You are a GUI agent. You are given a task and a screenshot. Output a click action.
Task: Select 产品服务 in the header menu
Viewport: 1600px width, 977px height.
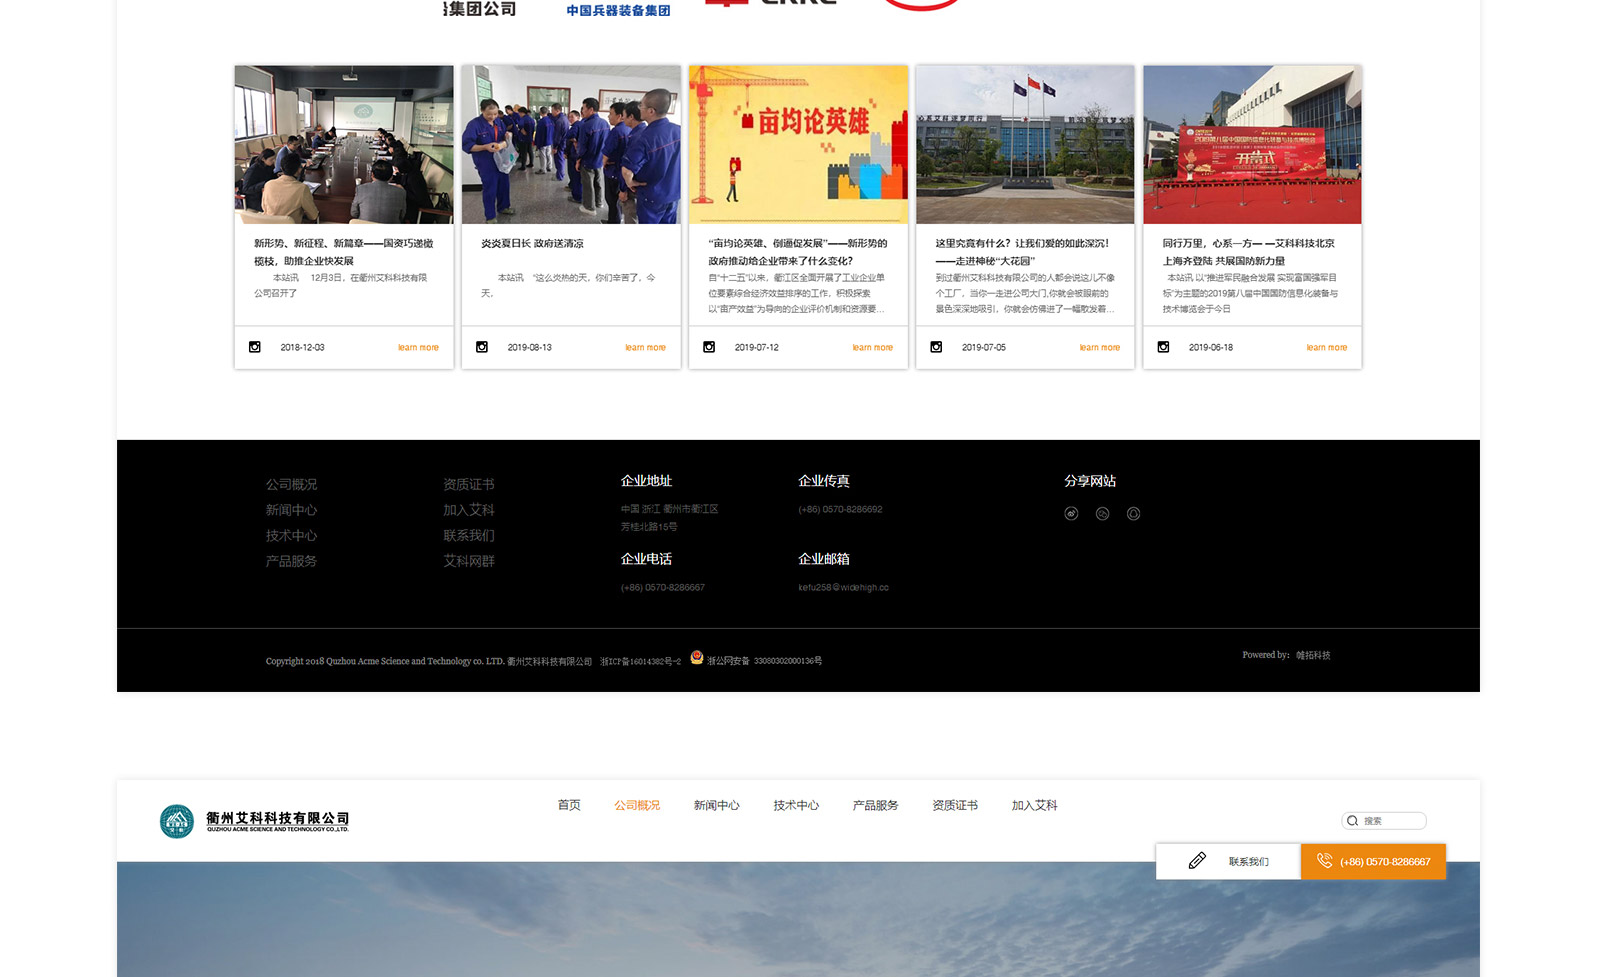point(875,805)
